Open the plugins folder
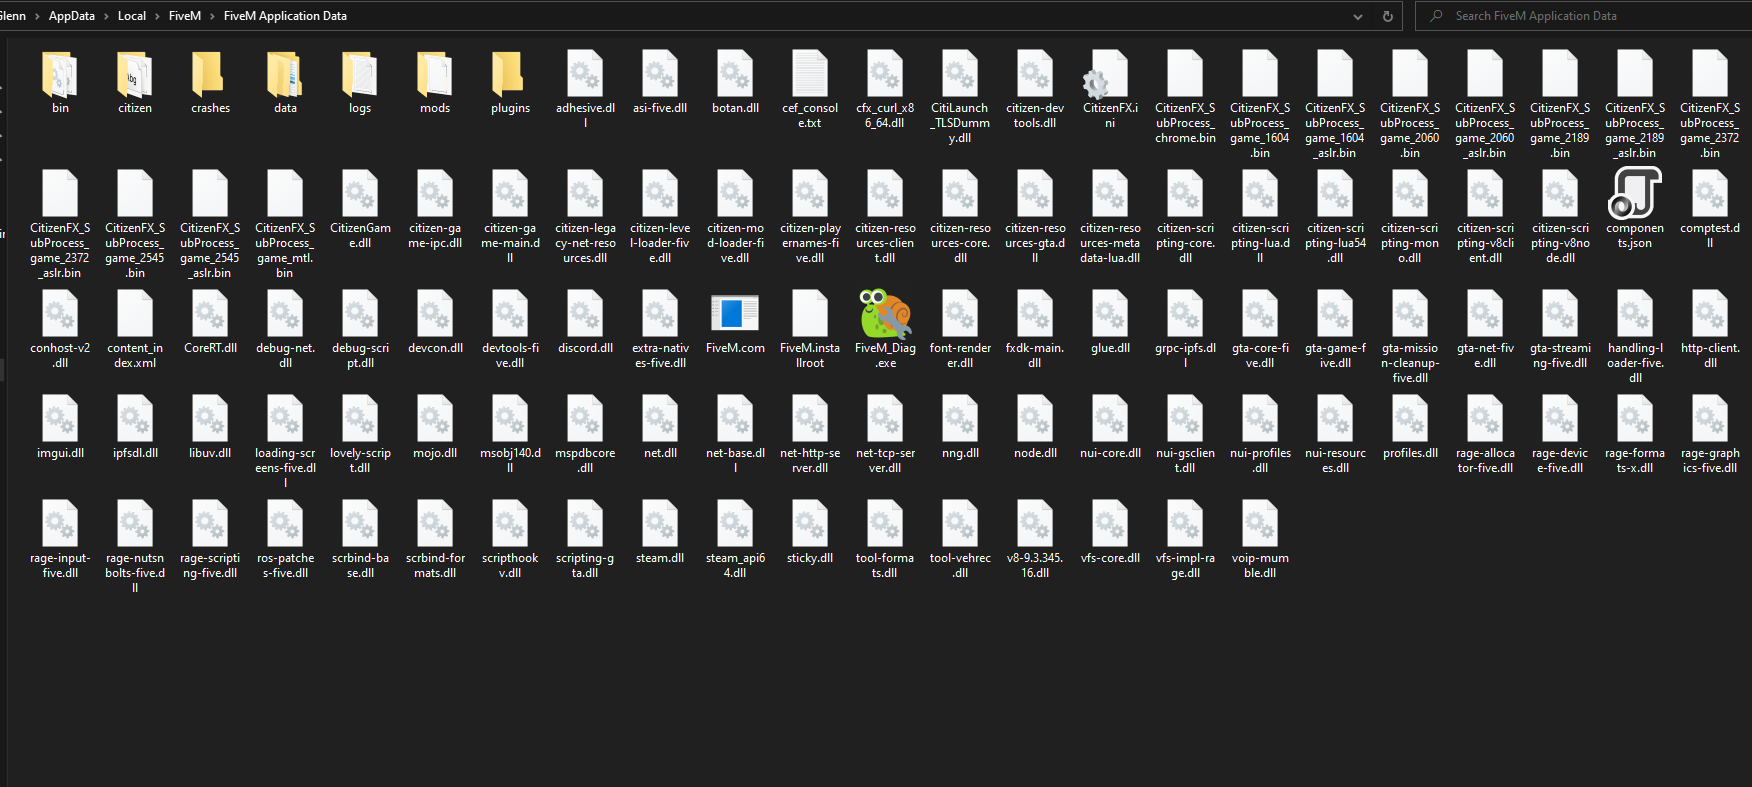This screenshot has height=787, width=1752. coord(510,77)
